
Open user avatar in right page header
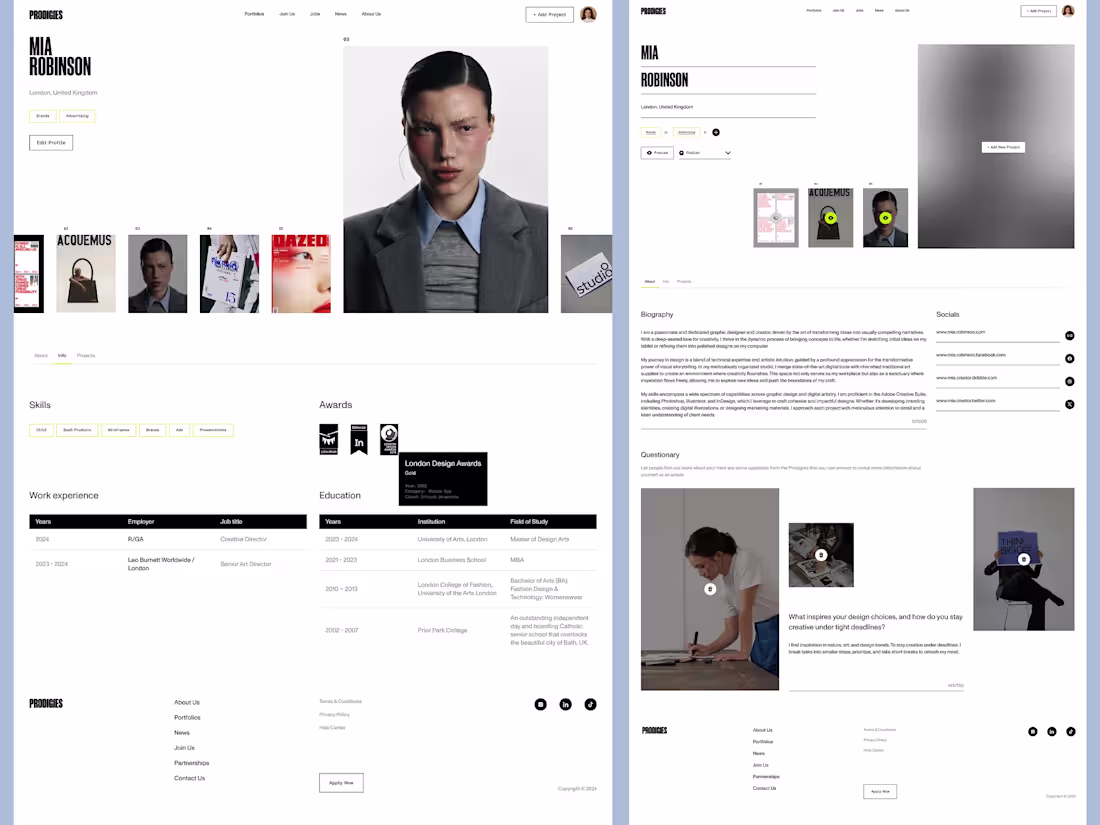(x=1067, y=11)
